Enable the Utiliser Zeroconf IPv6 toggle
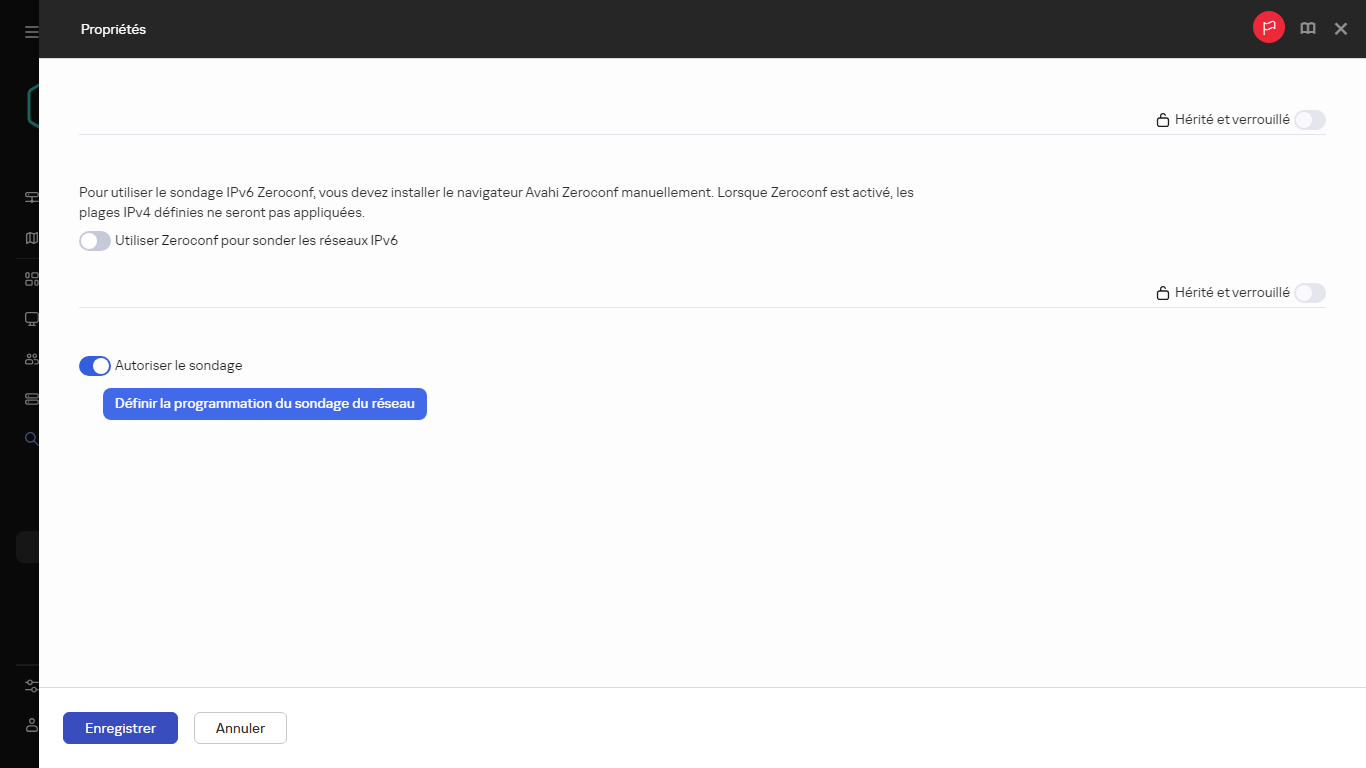This screenshot has height=768, width=1366. [x=95, y=241]
